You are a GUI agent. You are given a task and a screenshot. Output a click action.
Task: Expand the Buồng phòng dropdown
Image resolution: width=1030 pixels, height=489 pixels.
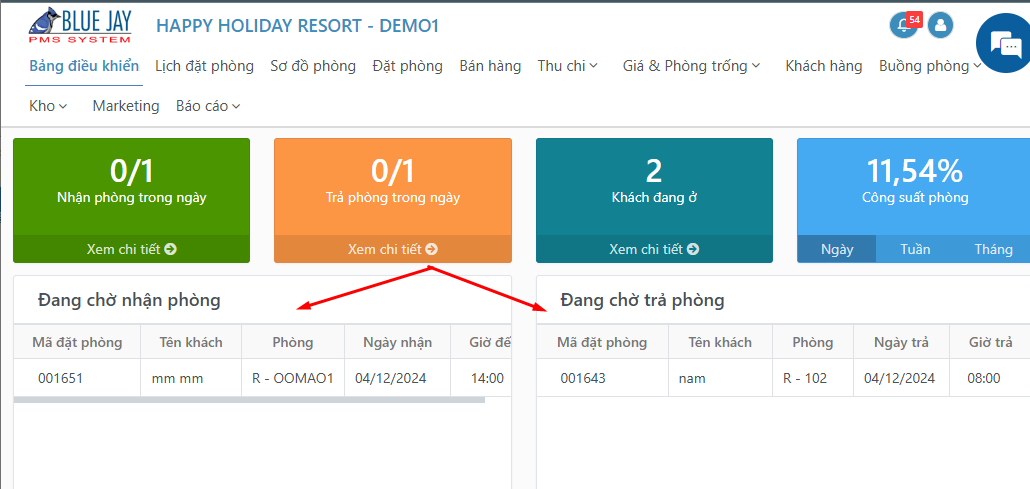click(x=930, y=66)
